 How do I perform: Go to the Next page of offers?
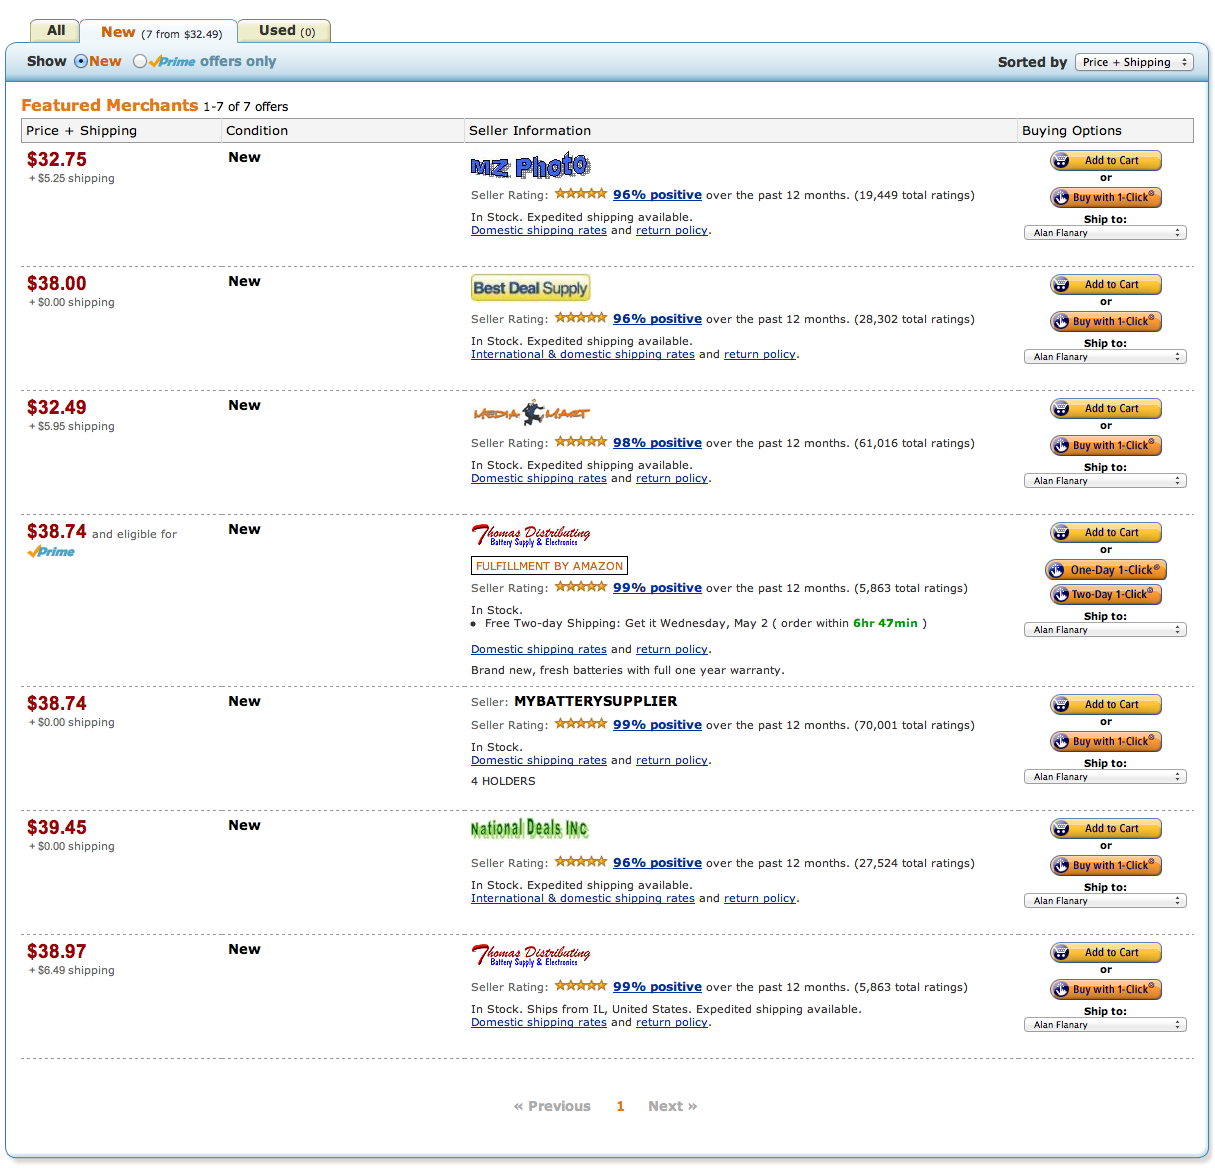672,1106
